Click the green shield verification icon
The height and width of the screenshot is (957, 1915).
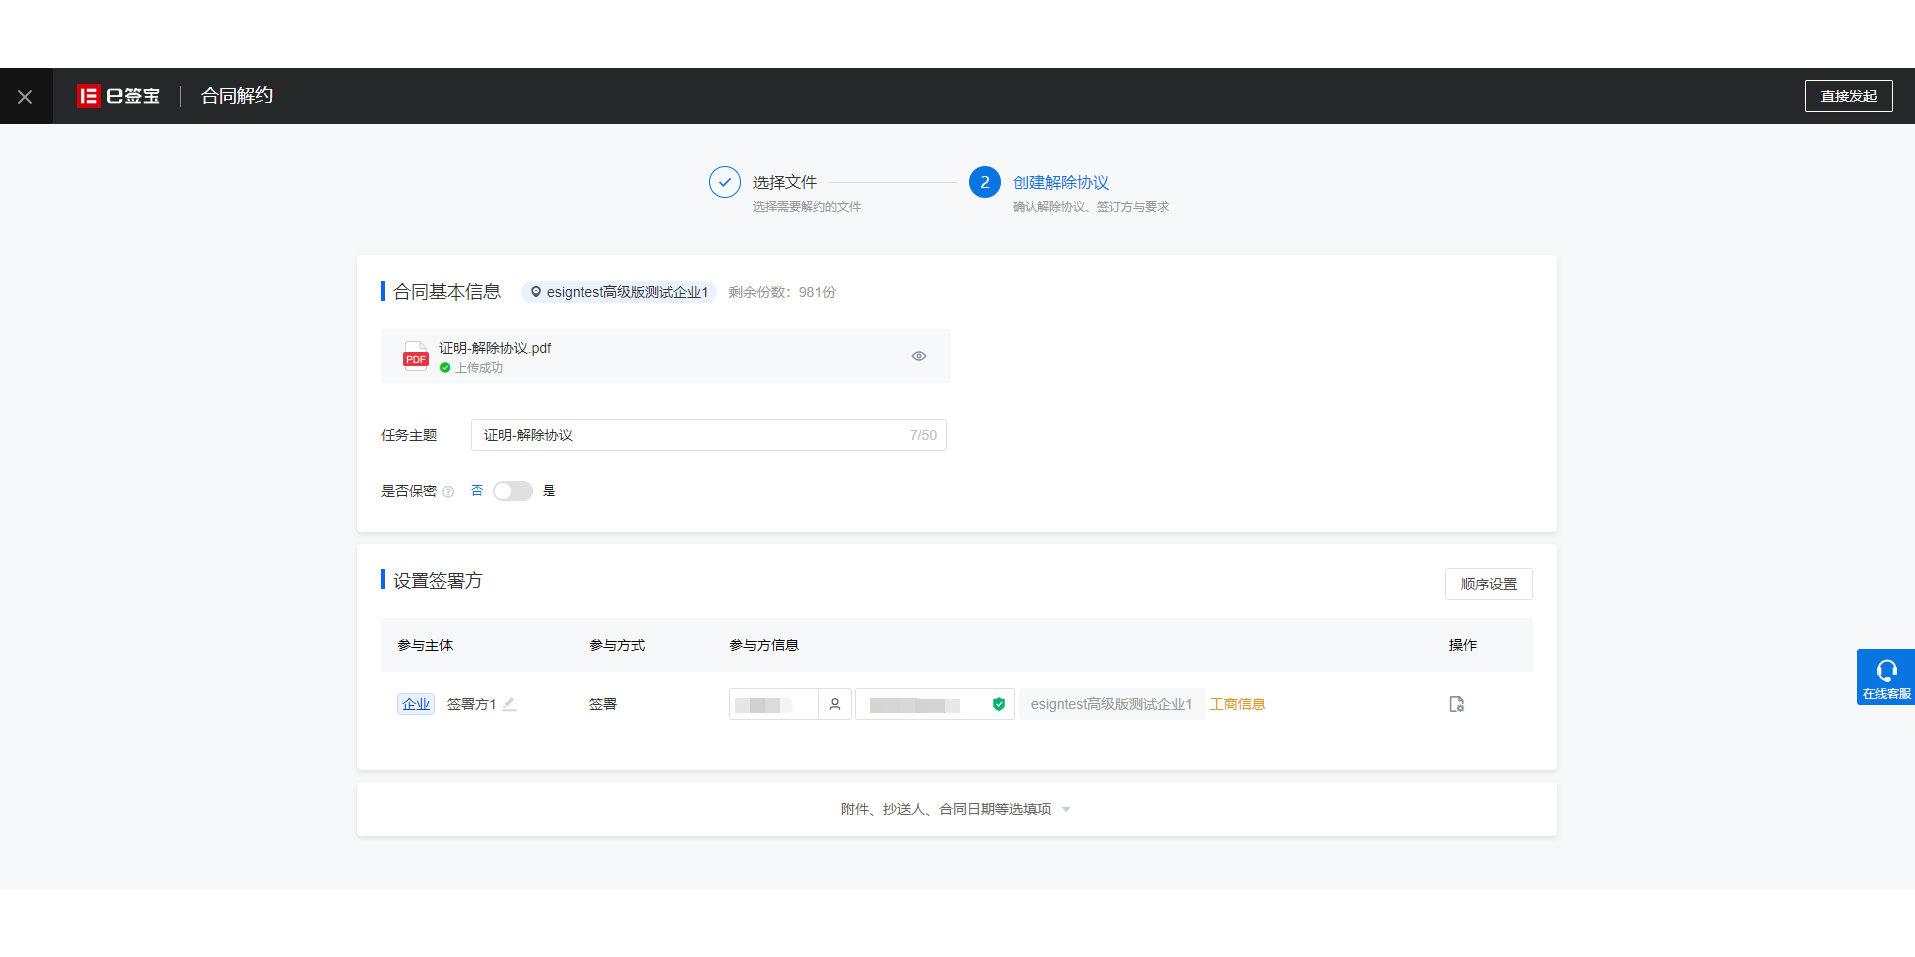[x=998, y=704]
